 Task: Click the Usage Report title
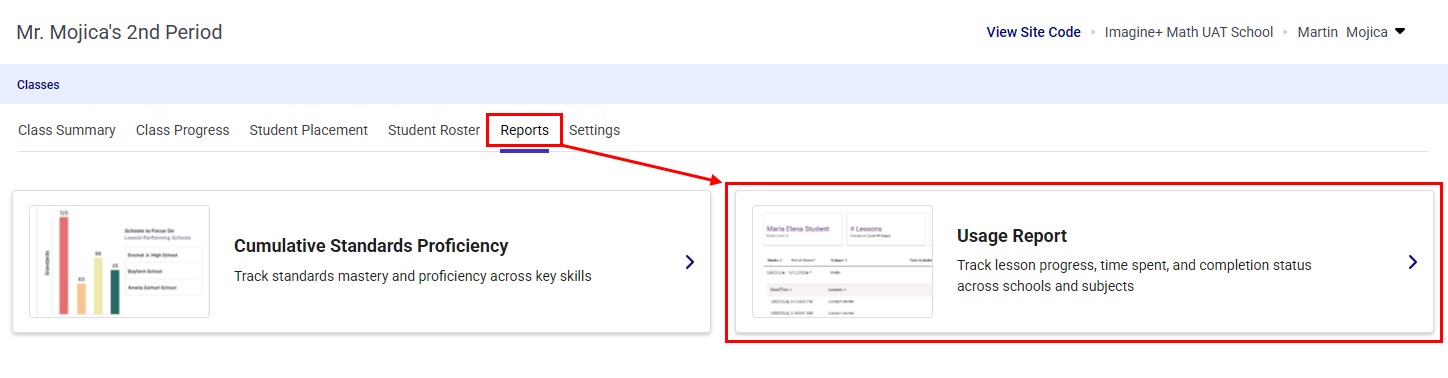pos(1012,236)
